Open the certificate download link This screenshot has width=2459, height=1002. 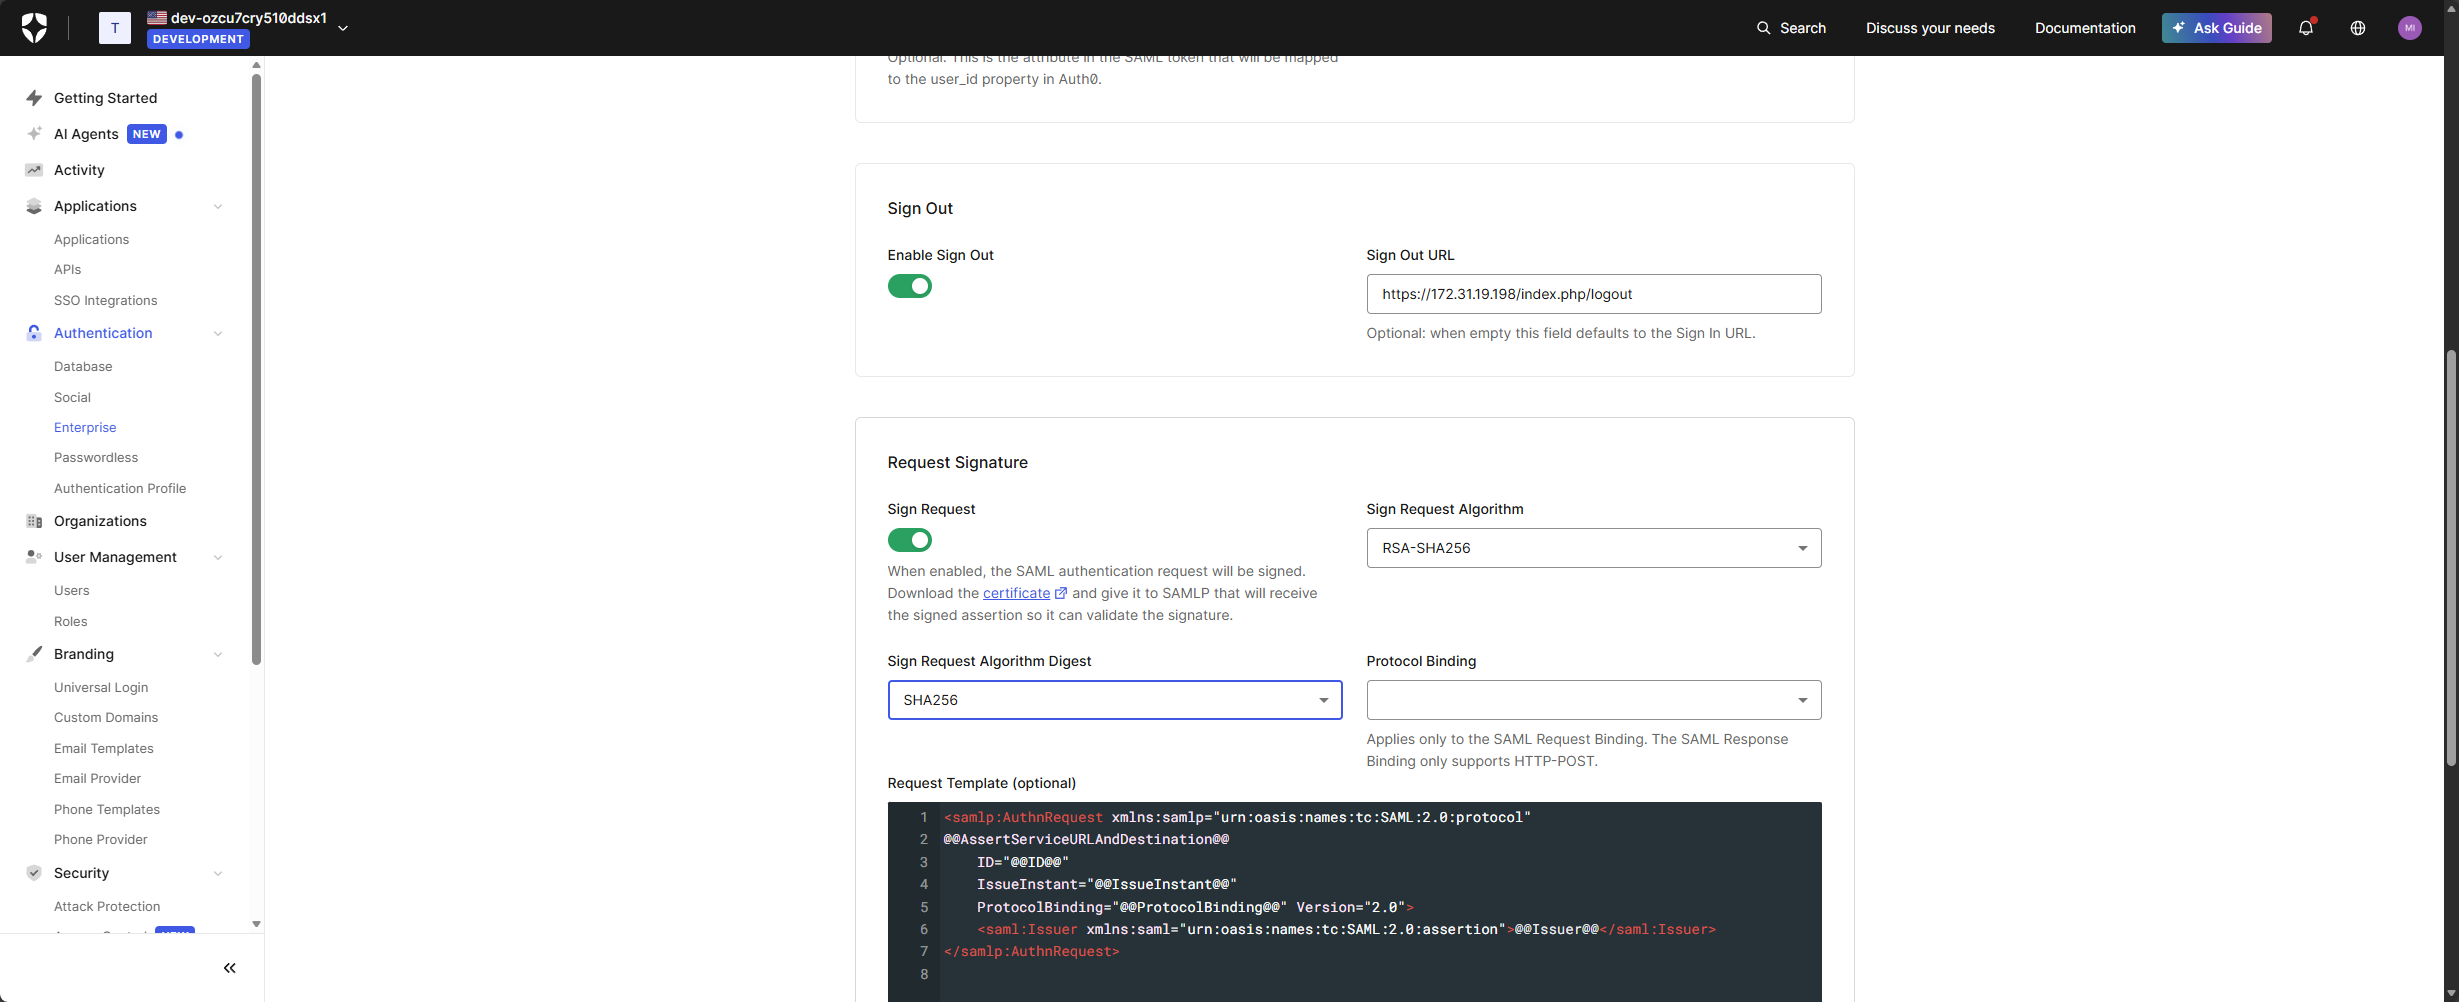coord(1018,592)
